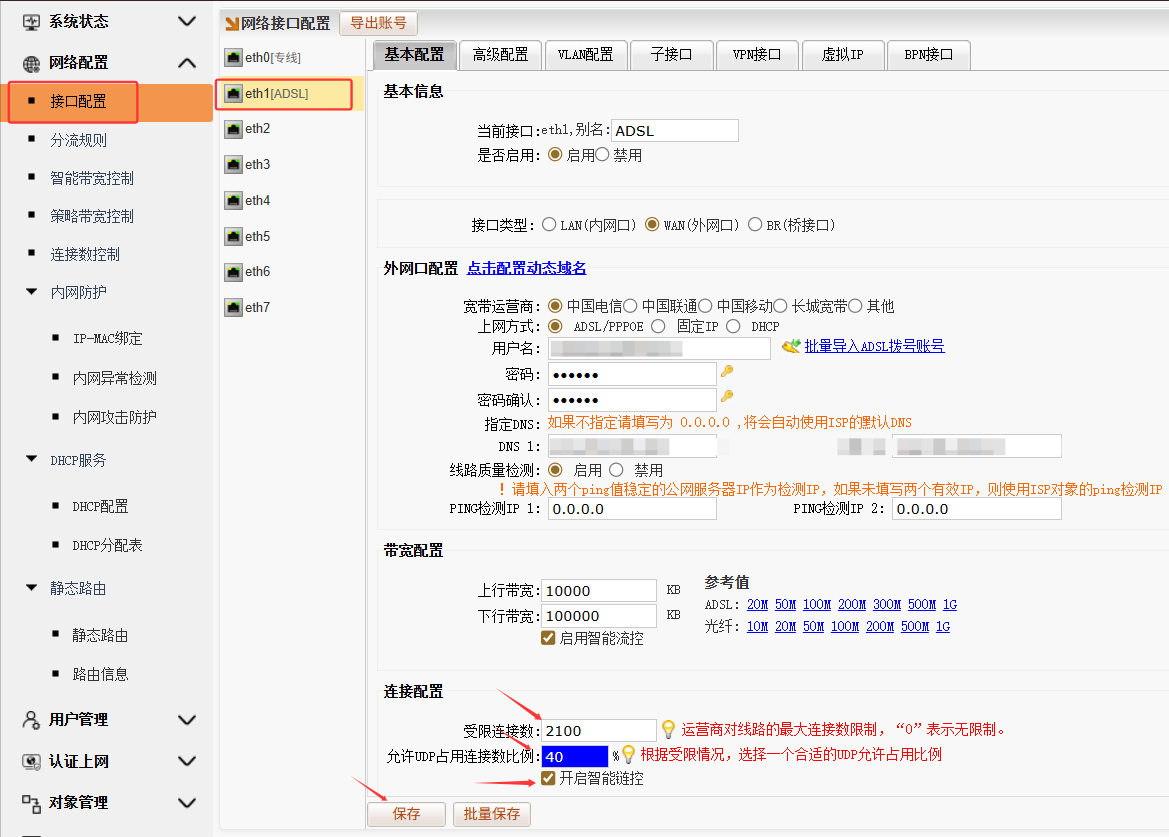Open DHCP分配表 in the sidebar
Image resolution: width=1169 pixels, height=837 pixels.
click(107, 546)
